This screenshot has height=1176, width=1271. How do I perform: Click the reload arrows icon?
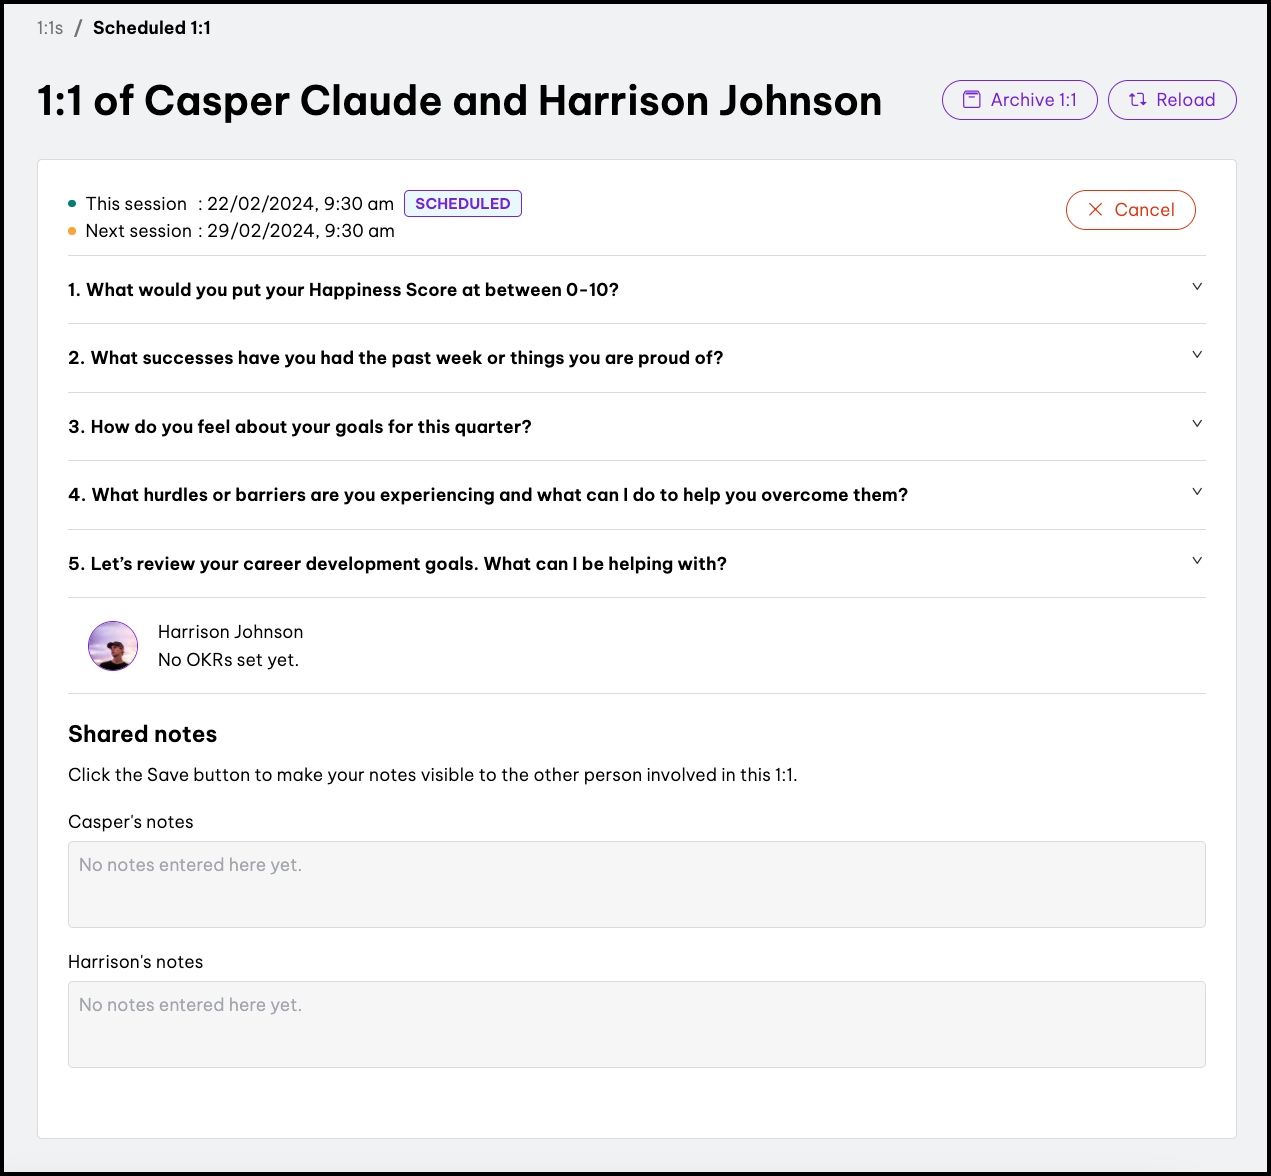tap(1137, 100)
